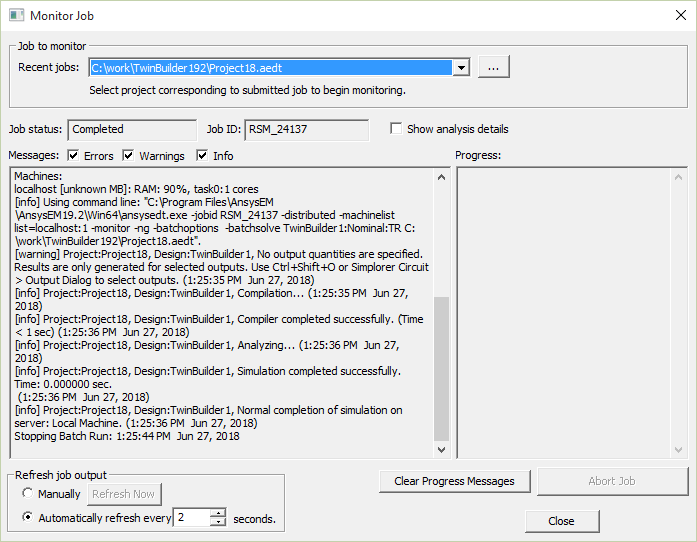Click messages scrollbar up arrow

[441, 177]
